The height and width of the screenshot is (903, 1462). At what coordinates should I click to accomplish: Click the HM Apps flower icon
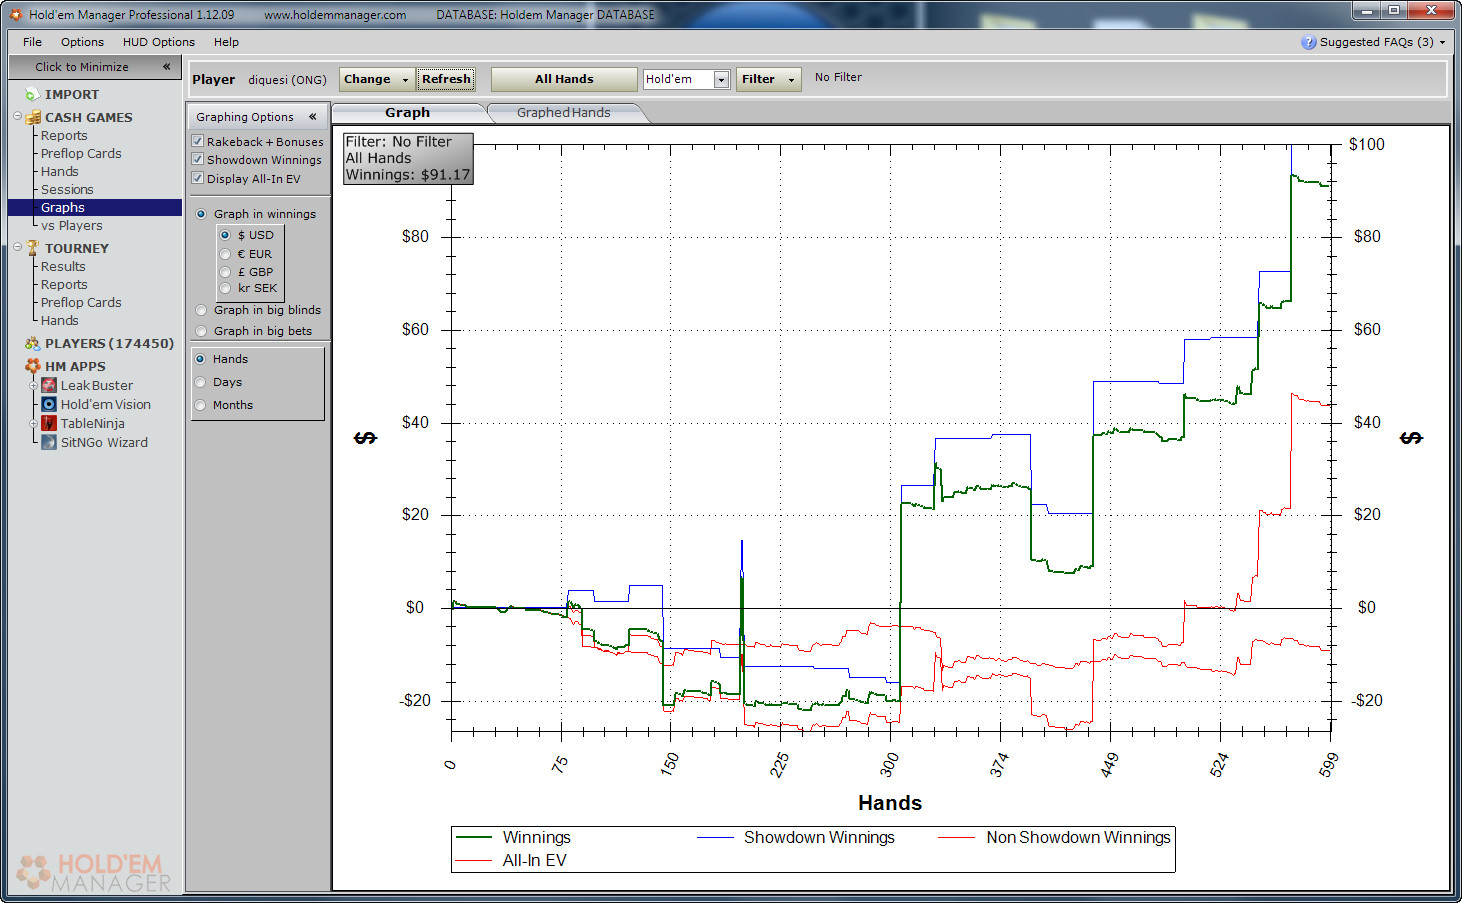pos(33,366)
